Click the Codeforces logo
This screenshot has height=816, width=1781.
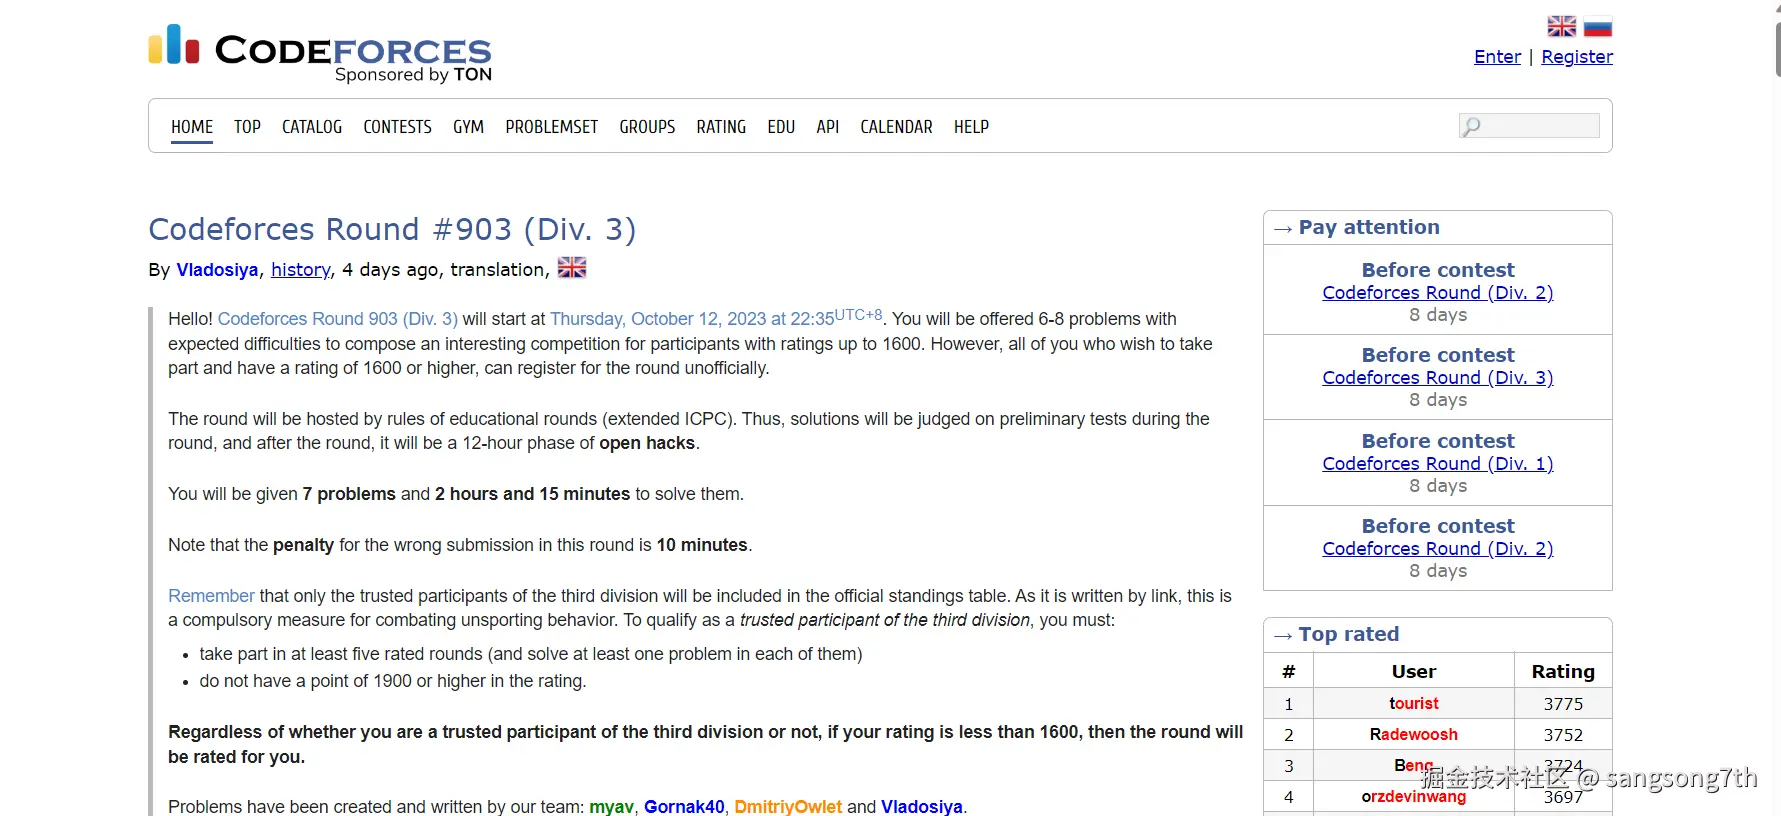pyautogui.click(x=320, y=53)
